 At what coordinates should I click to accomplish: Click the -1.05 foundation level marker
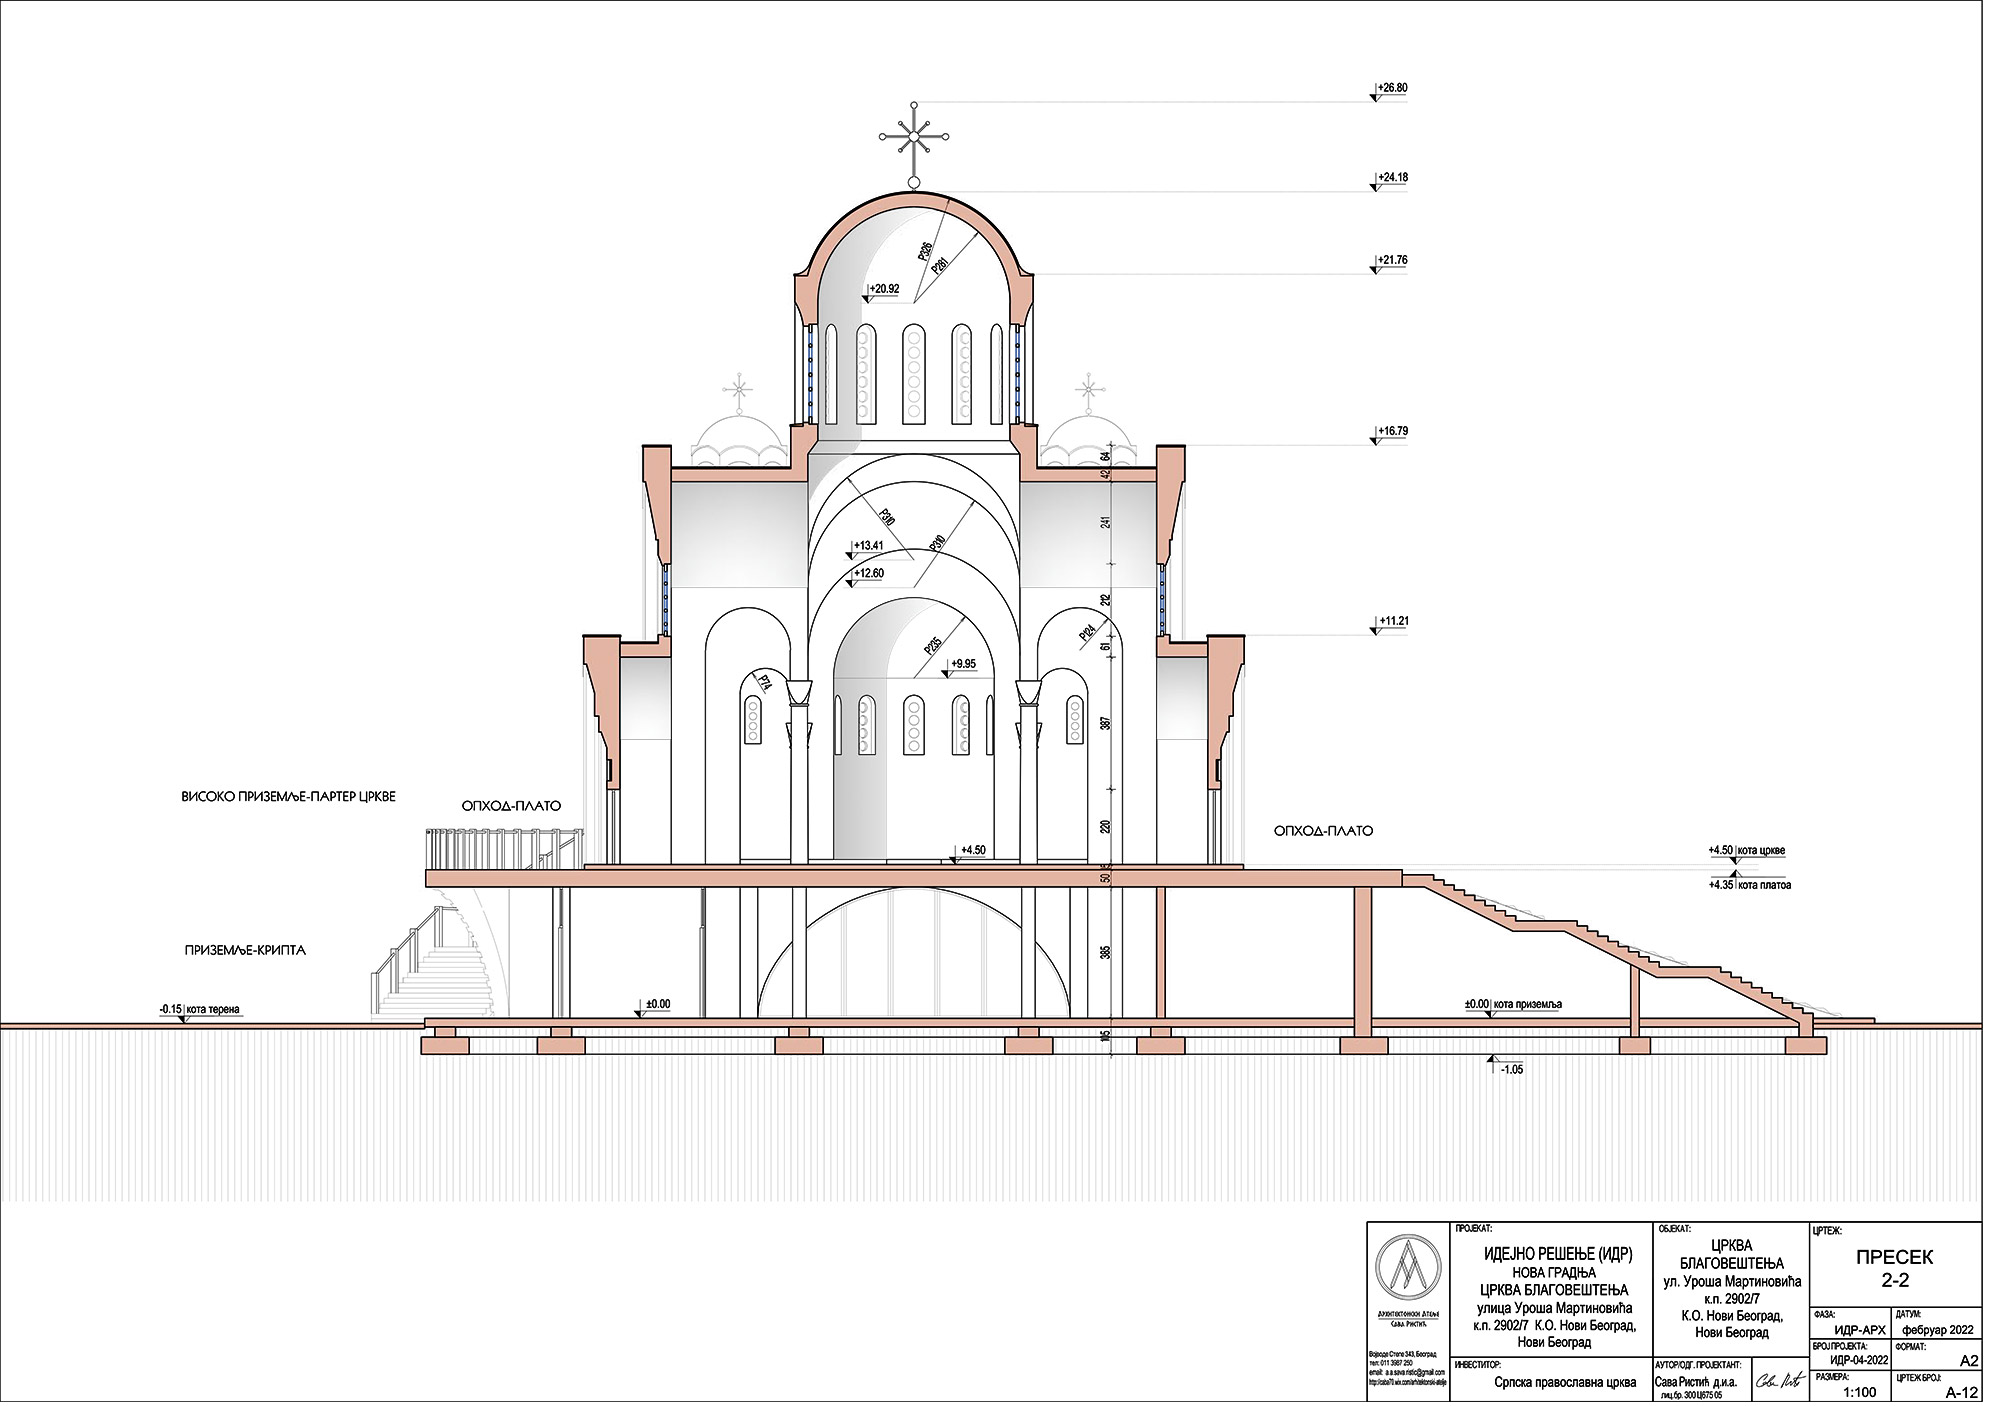point(1510,1069)
